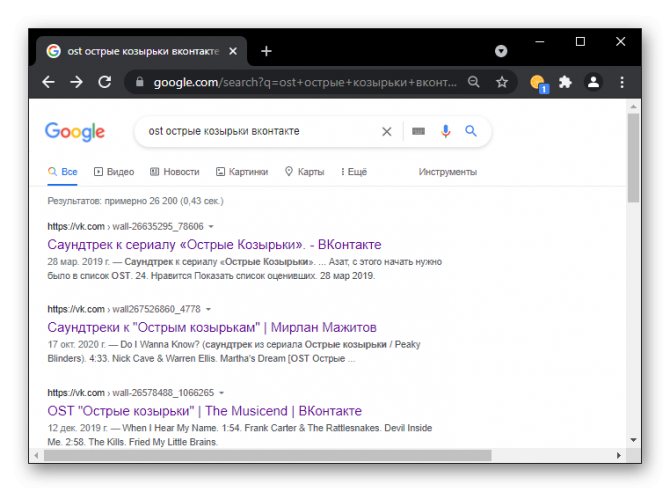
Task: Open result 'OST "Острые козырьки" | The Musicend | ВКонтакте'
Action: [x=204, y=411]
